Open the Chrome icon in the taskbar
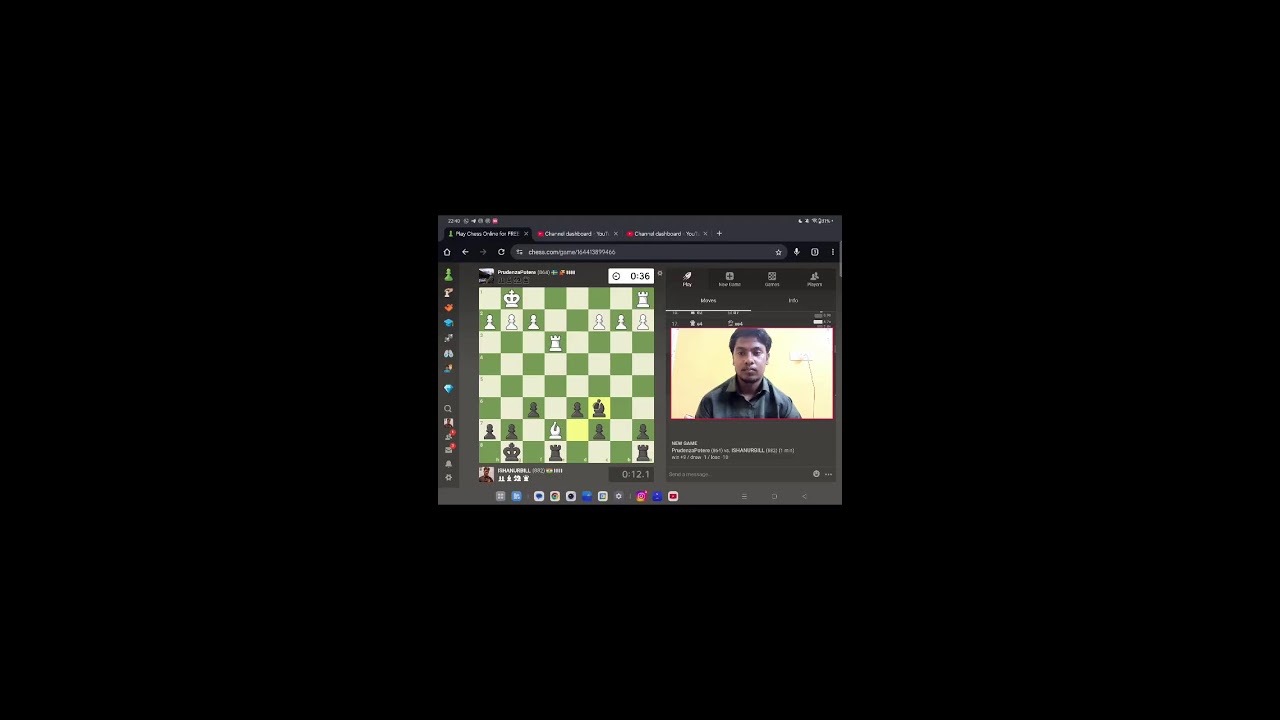Screen dimensions: 1280x720 click(x=555, y=496)
